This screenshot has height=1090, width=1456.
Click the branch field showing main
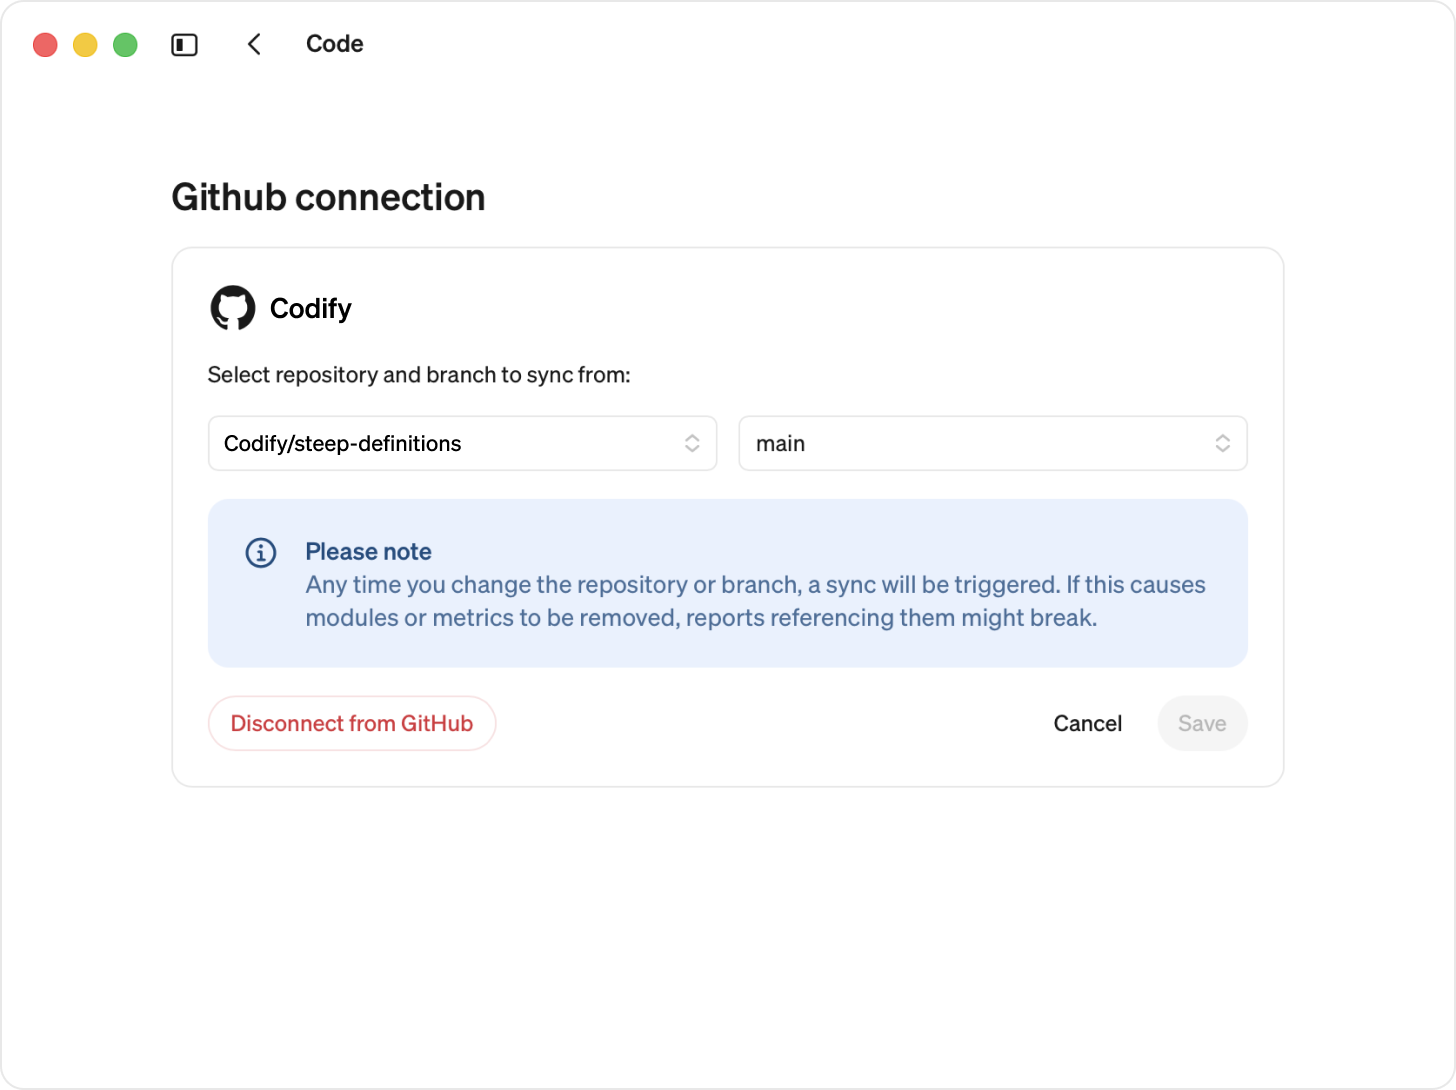pos(994,443)
